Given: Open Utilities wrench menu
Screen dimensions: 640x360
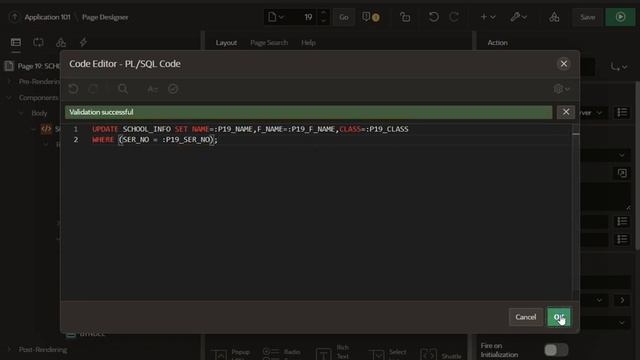Looking at the screenshot, I should pos(518,17).
